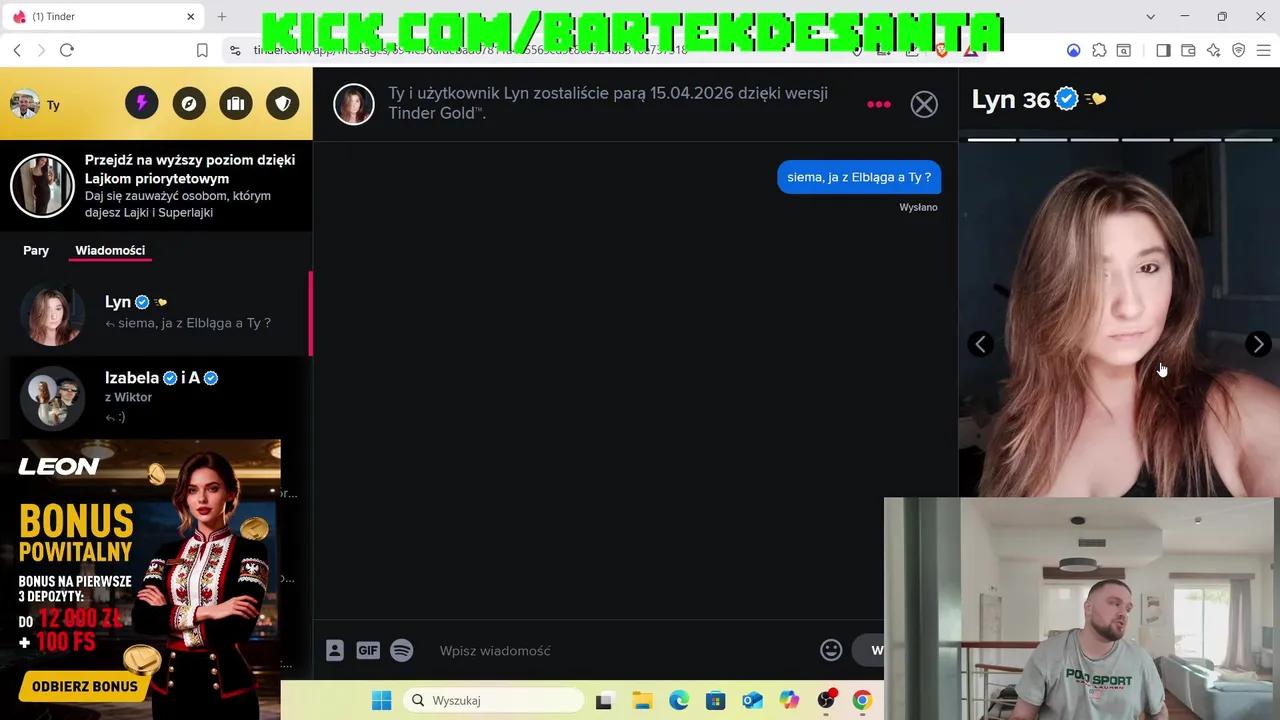The width and height of the screenshot is (1280, 720).
Task: Click the browser forward arrow
Action: [41, 50]
